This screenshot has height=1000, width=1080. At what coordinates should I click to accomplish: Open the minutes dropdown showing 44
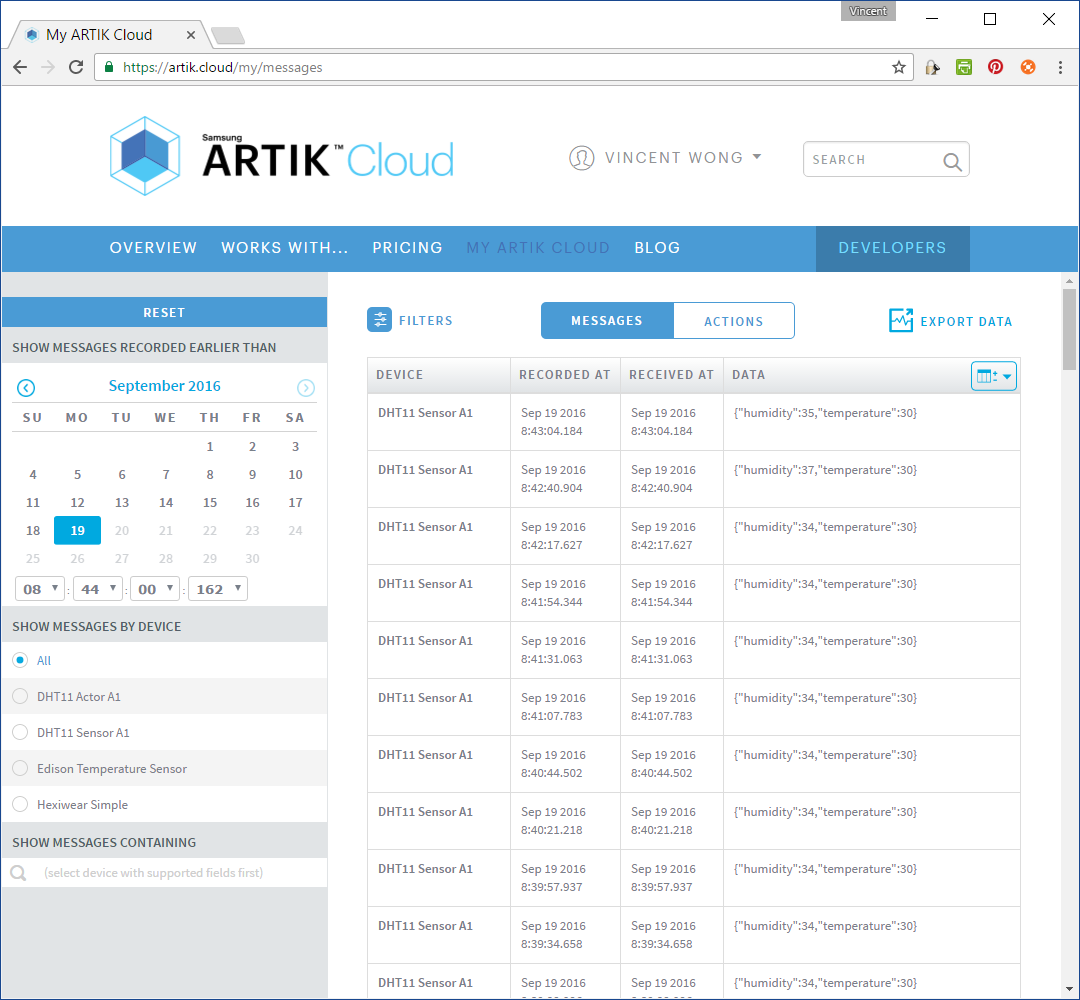click(x=98, y=588)
